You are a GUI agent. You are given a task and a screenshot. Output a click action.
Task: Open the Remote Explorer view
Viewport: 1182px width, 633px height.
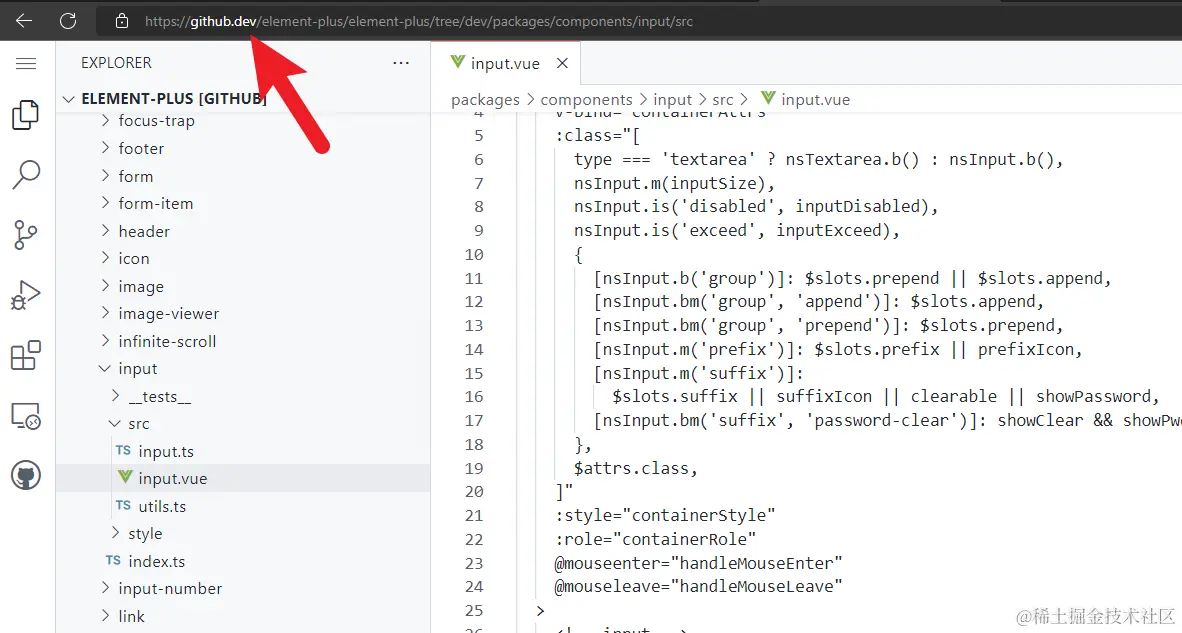point(26,415)
